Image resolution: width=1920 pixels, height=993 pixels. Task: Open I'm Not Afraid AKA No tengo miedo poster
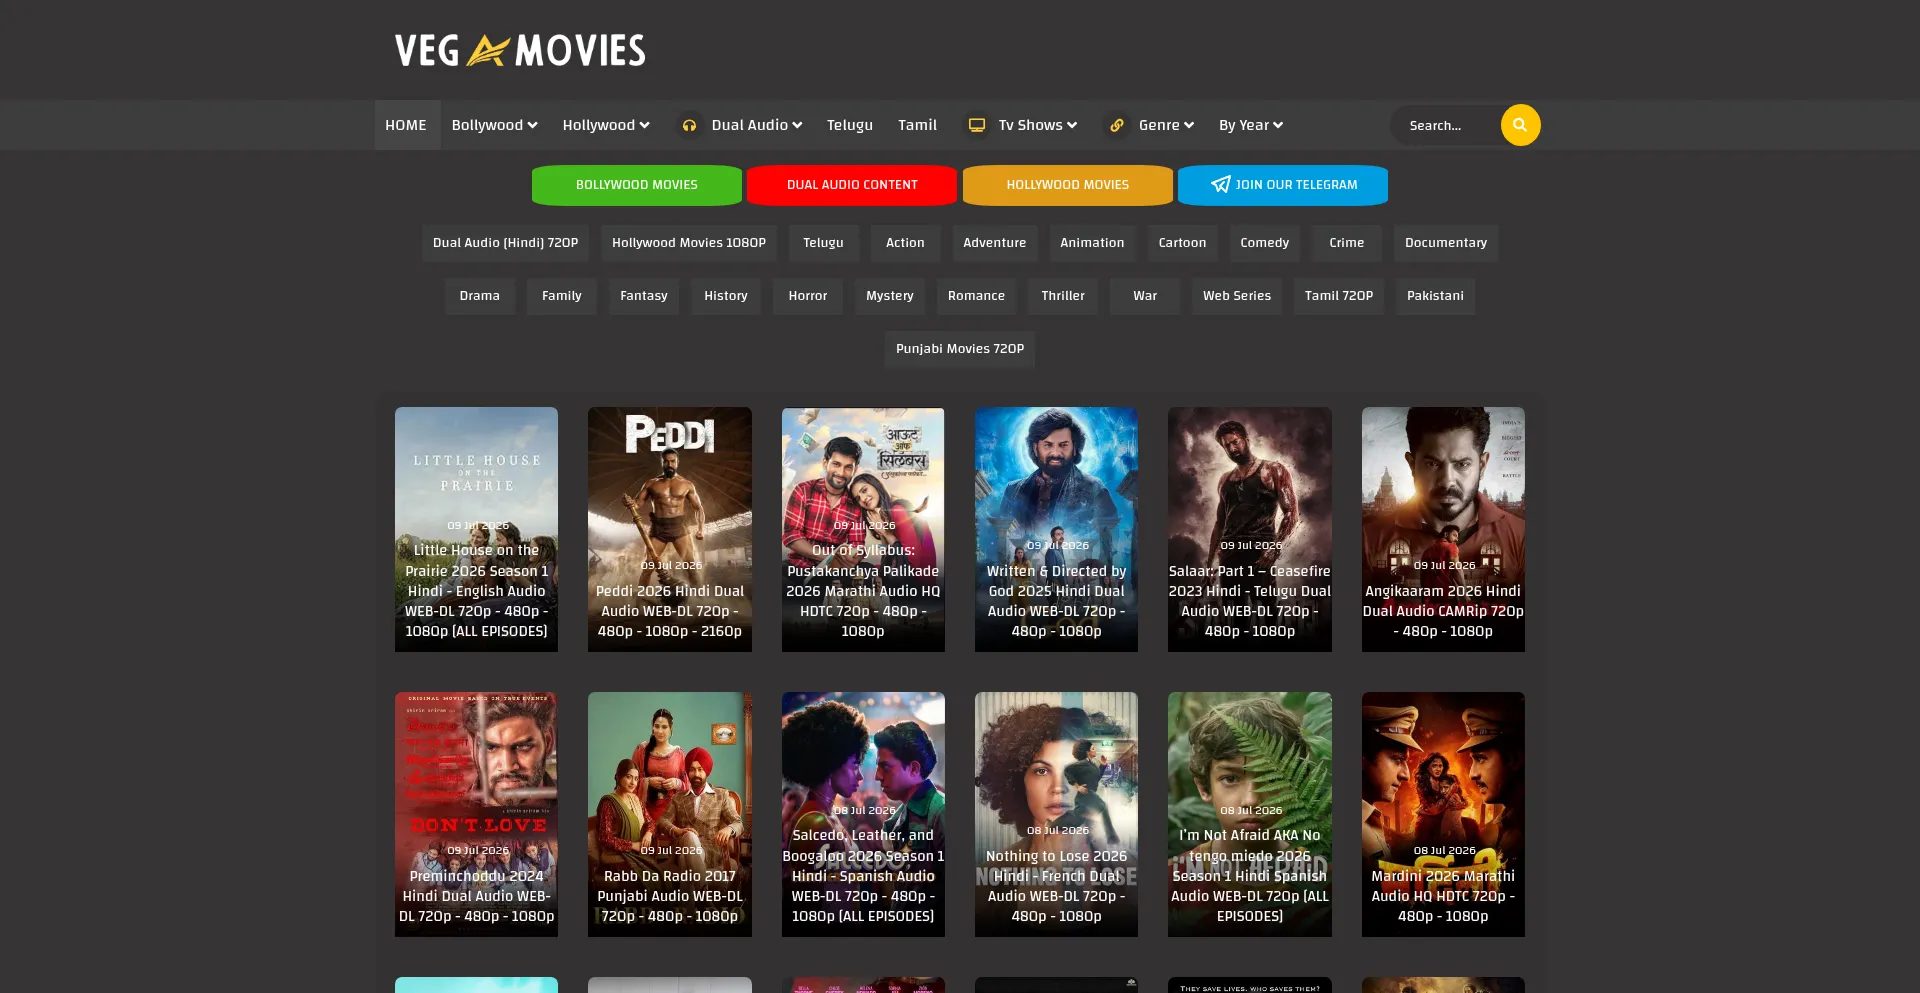(x=1250, y=814)
